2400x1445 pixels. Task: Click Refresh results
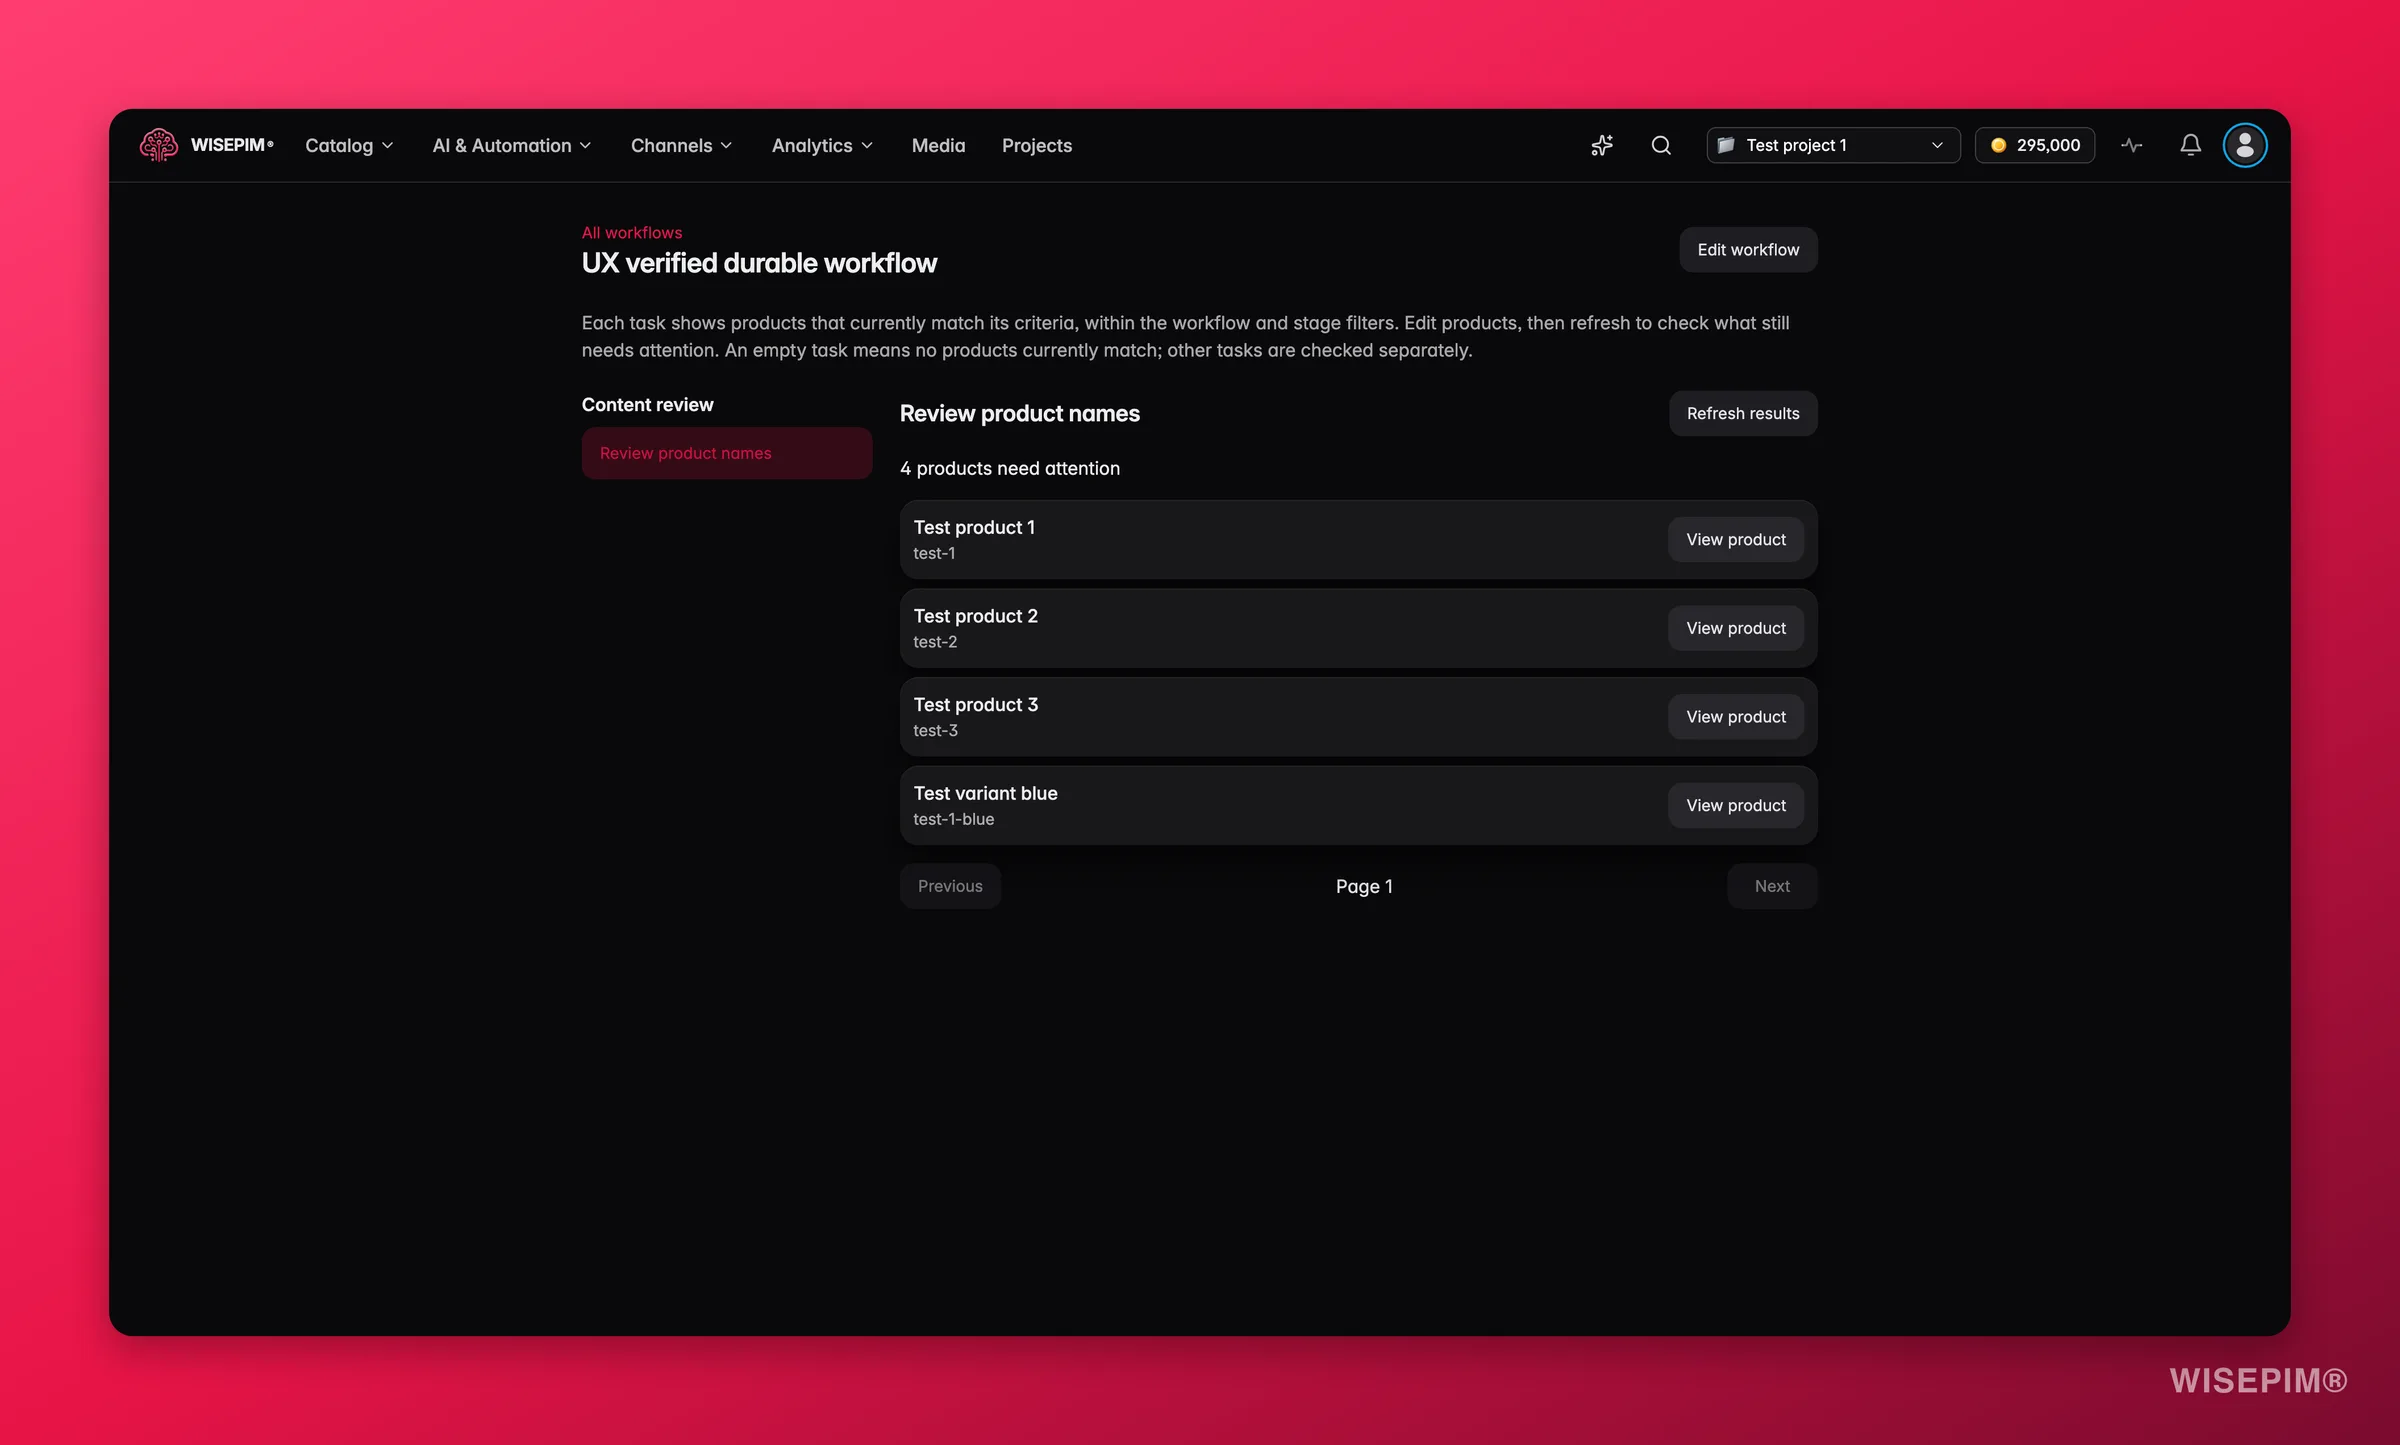pyautogui.click(x=1743, y=413)
